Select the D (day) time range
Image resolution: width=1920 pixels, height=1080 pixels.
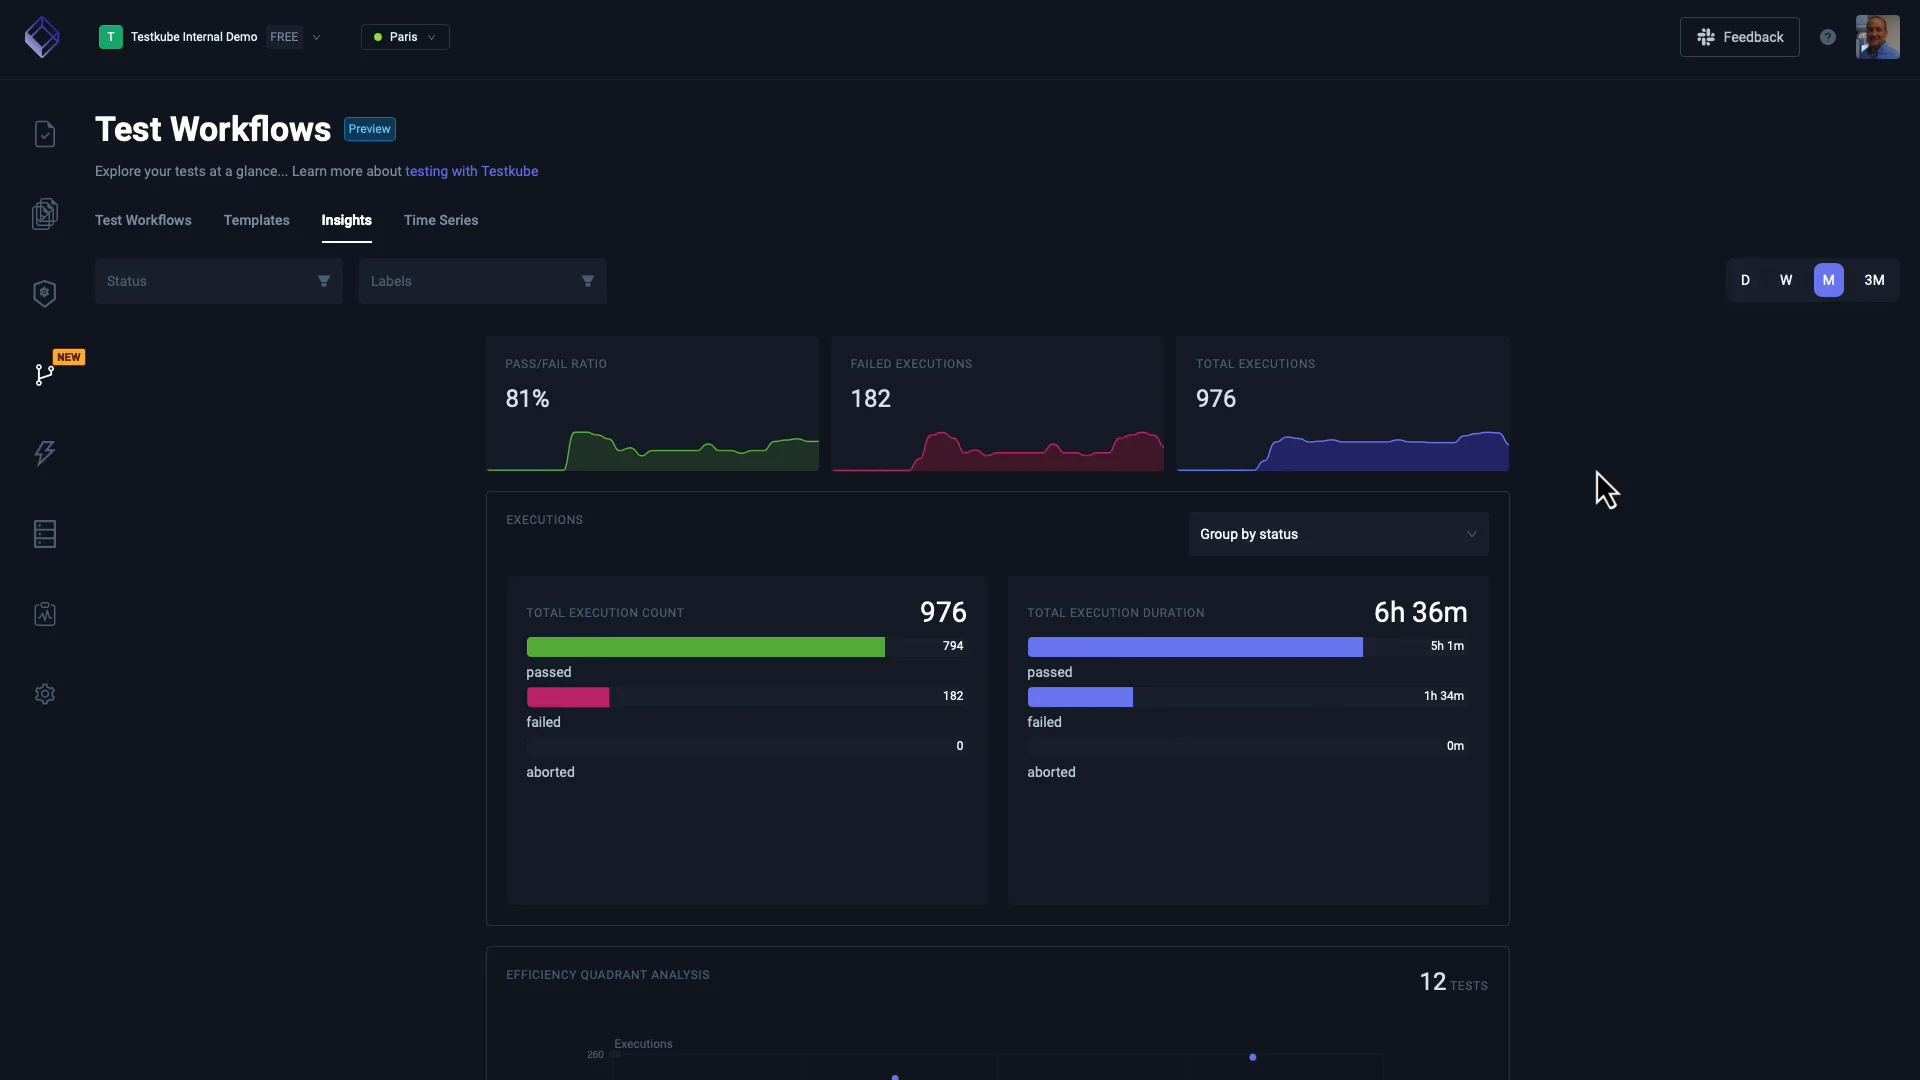pos(1745,280)
